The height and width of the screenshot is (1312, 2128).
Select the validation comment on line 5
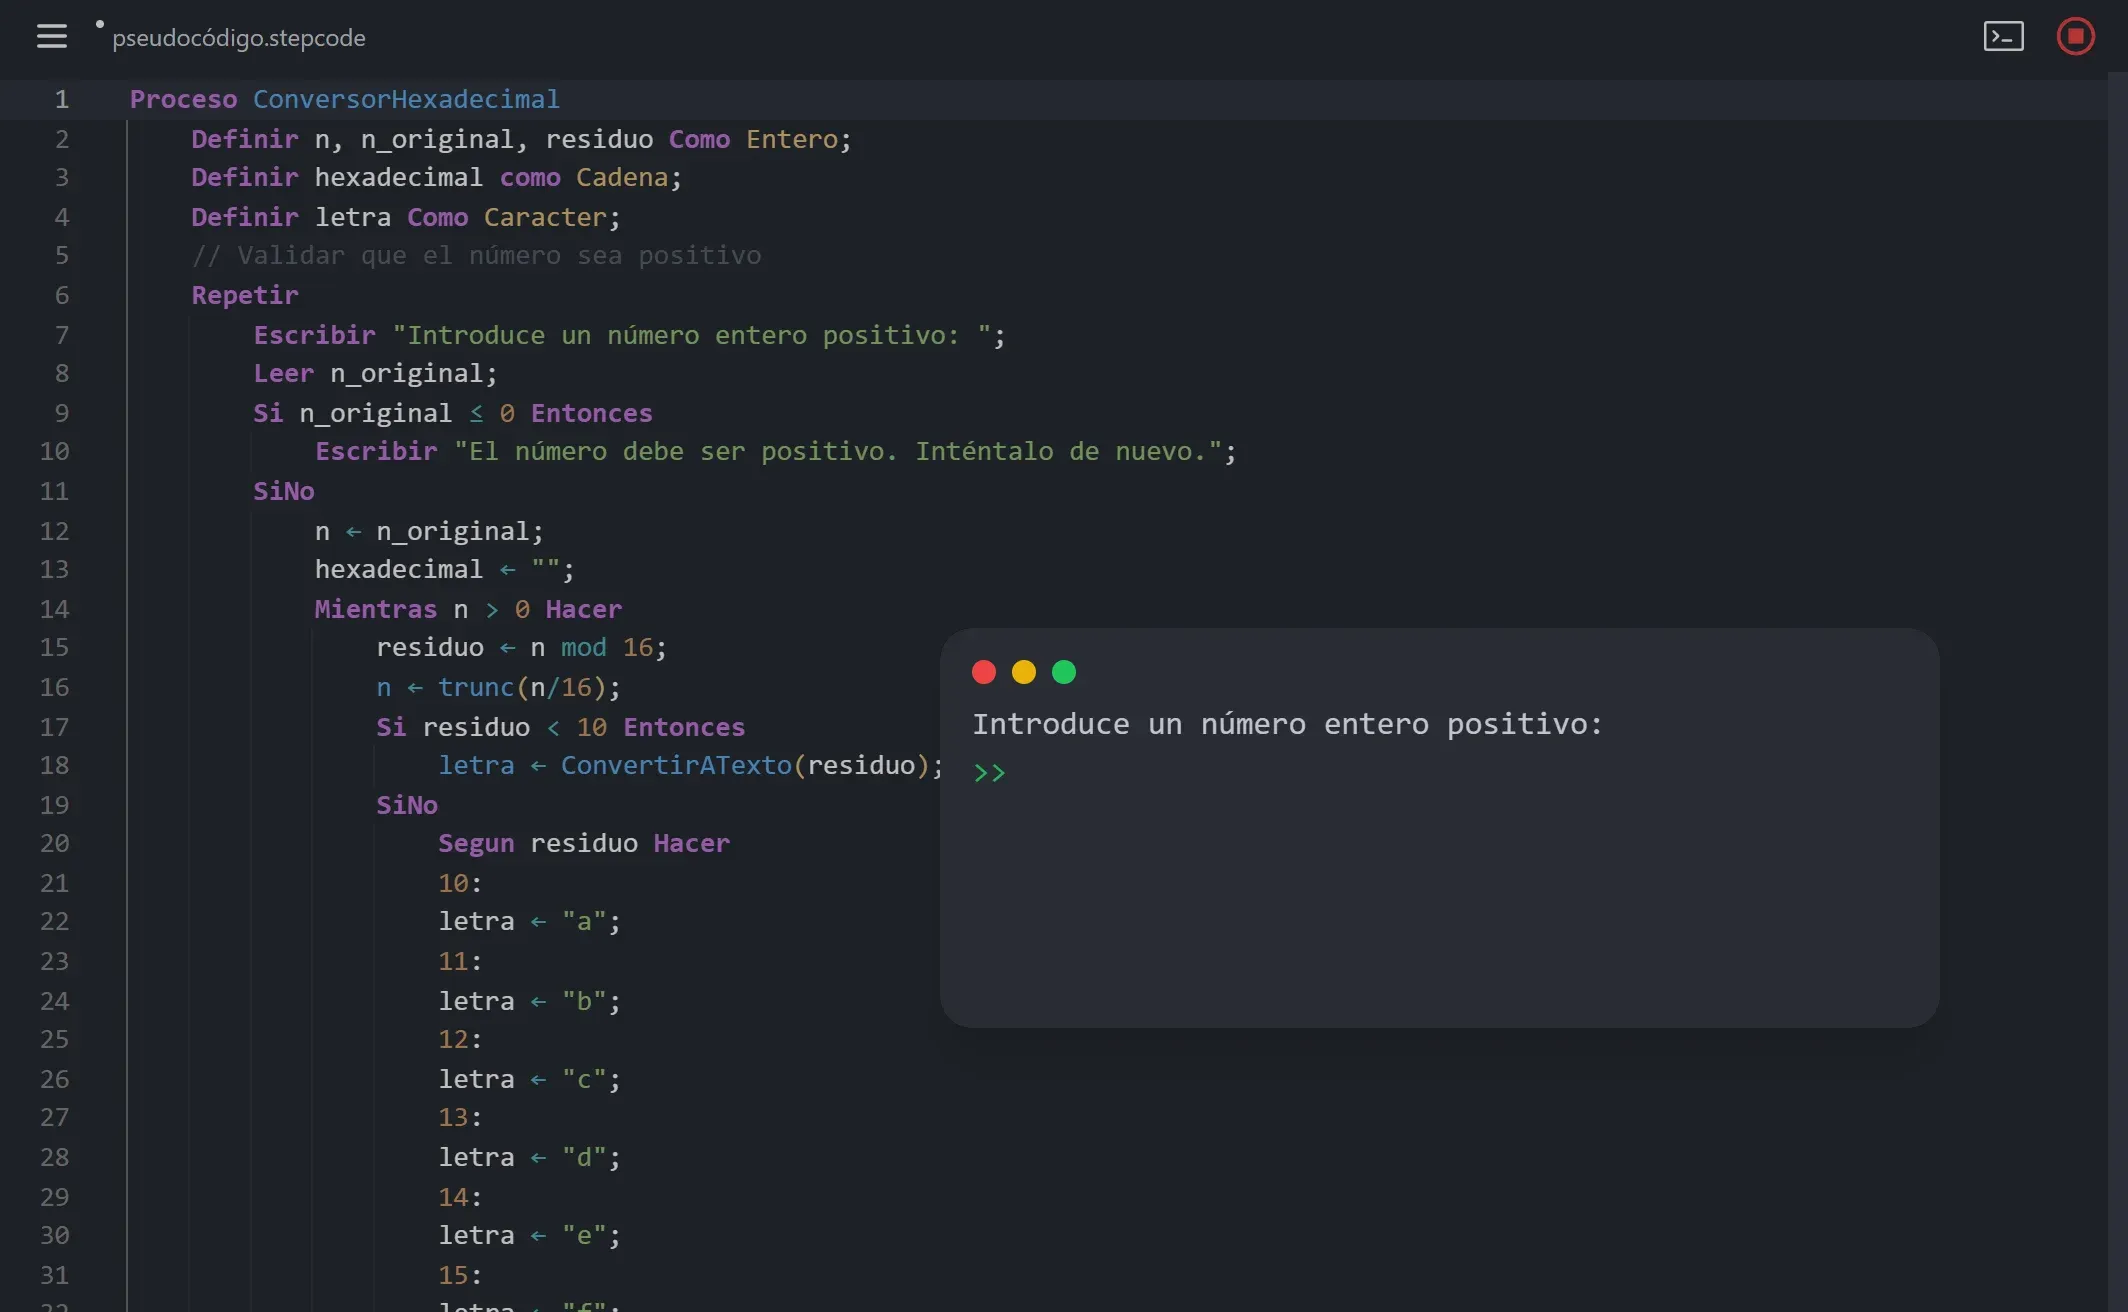477,255
